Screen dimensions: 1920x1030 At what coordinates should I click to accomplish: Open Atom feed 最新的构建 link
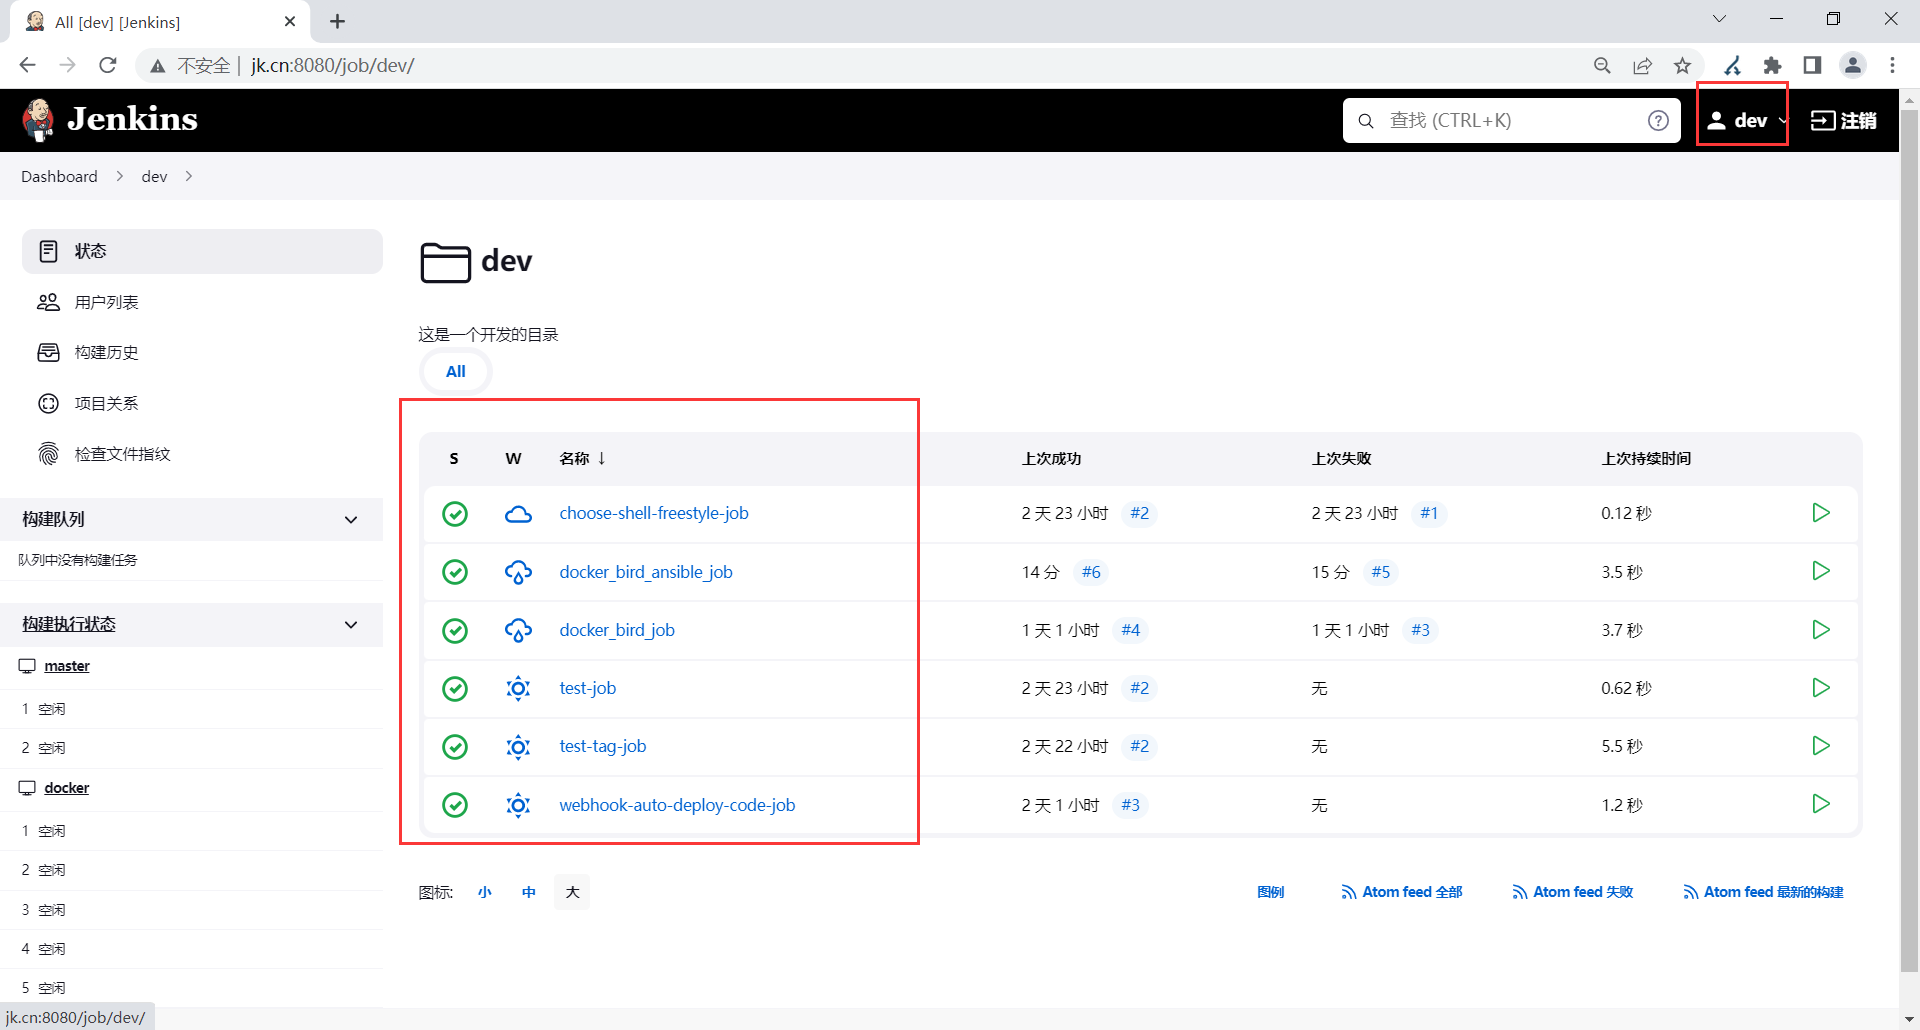pos(1763,892)
